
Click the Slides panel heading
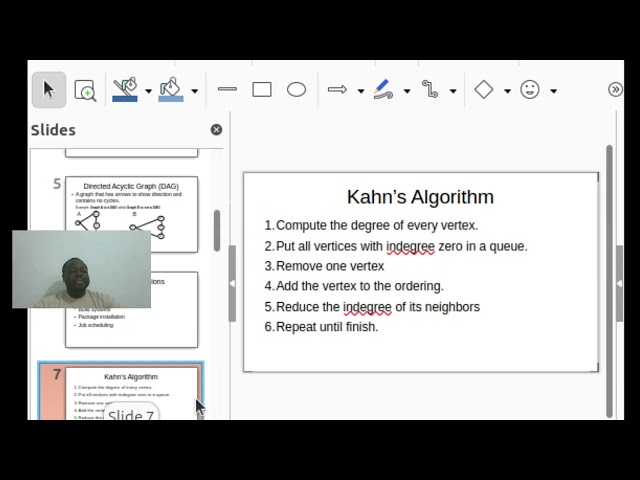tap(53, 130)
